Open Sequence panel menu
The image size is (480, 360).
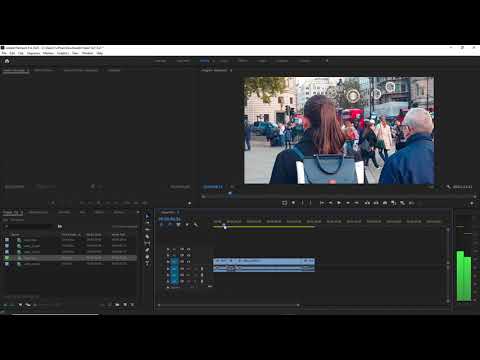point(178,212)
